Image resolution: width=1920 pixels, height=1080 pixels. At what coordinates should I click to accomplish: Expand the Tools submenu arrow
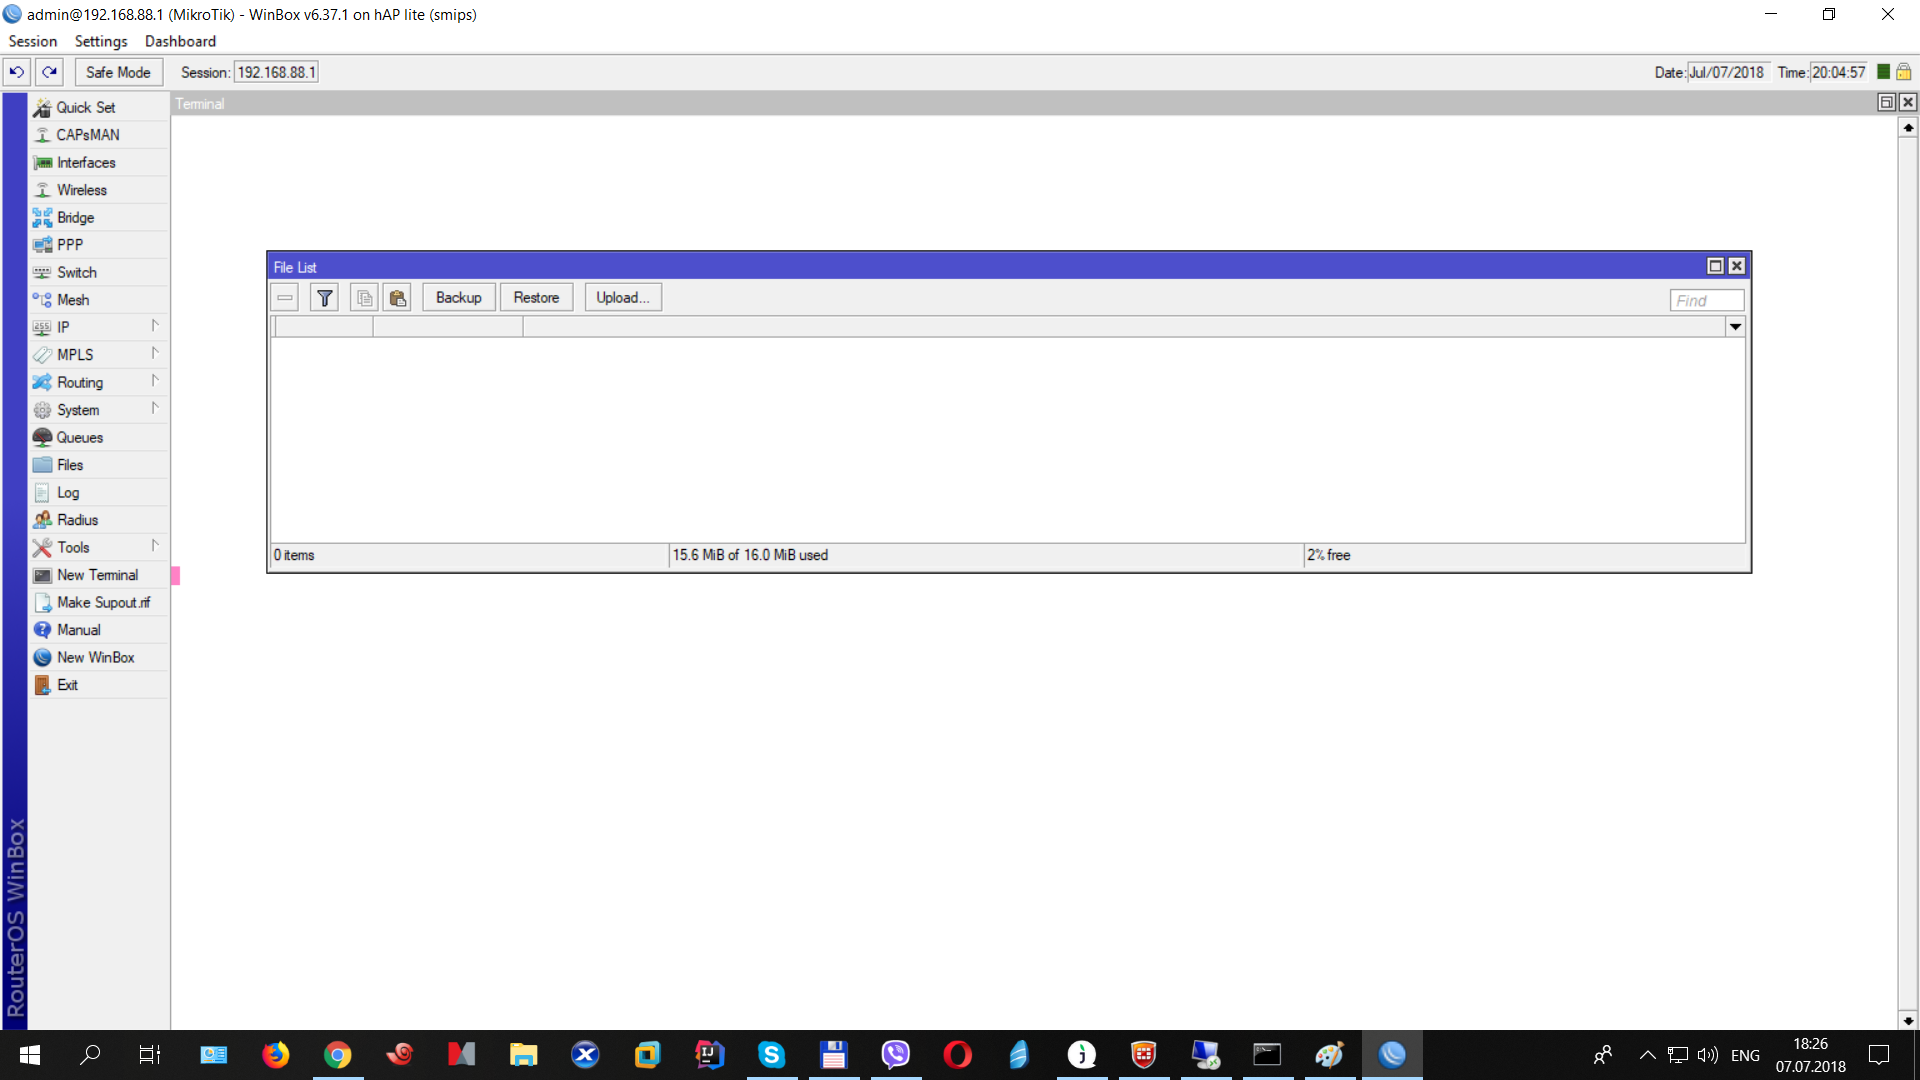pos(155,546)
